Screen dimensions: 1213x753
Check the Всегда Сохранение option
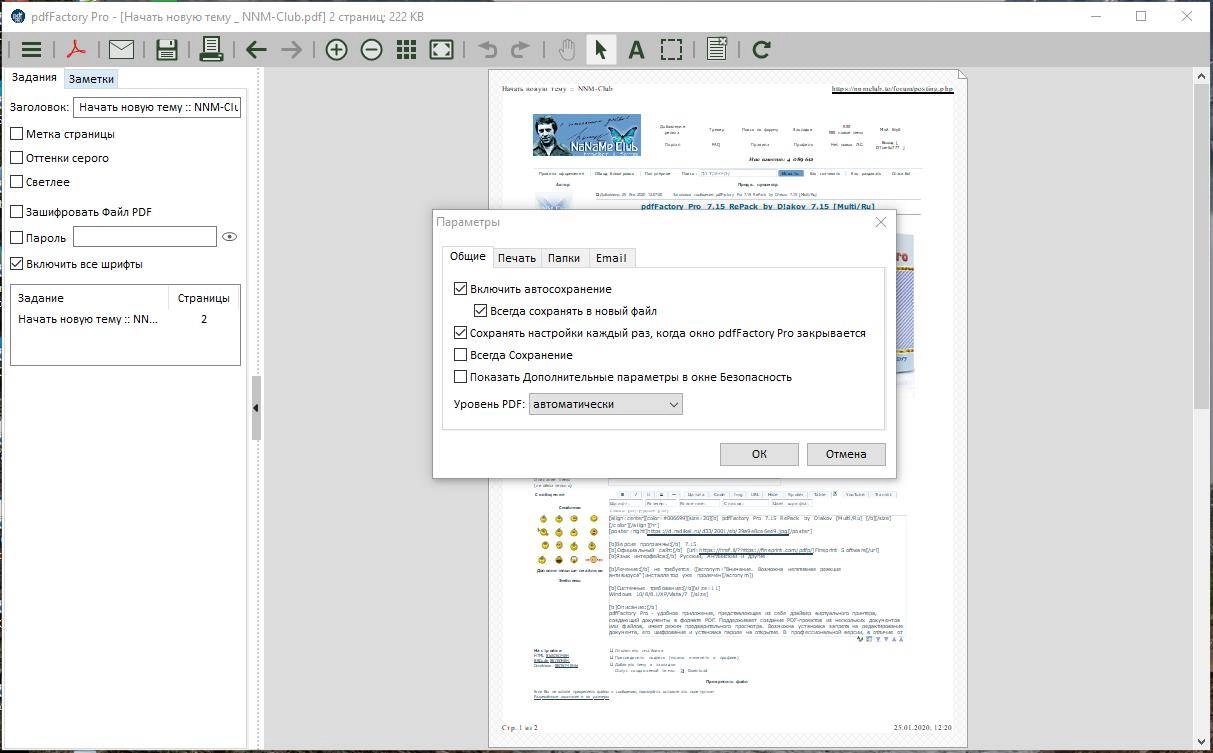coord(461,354)
